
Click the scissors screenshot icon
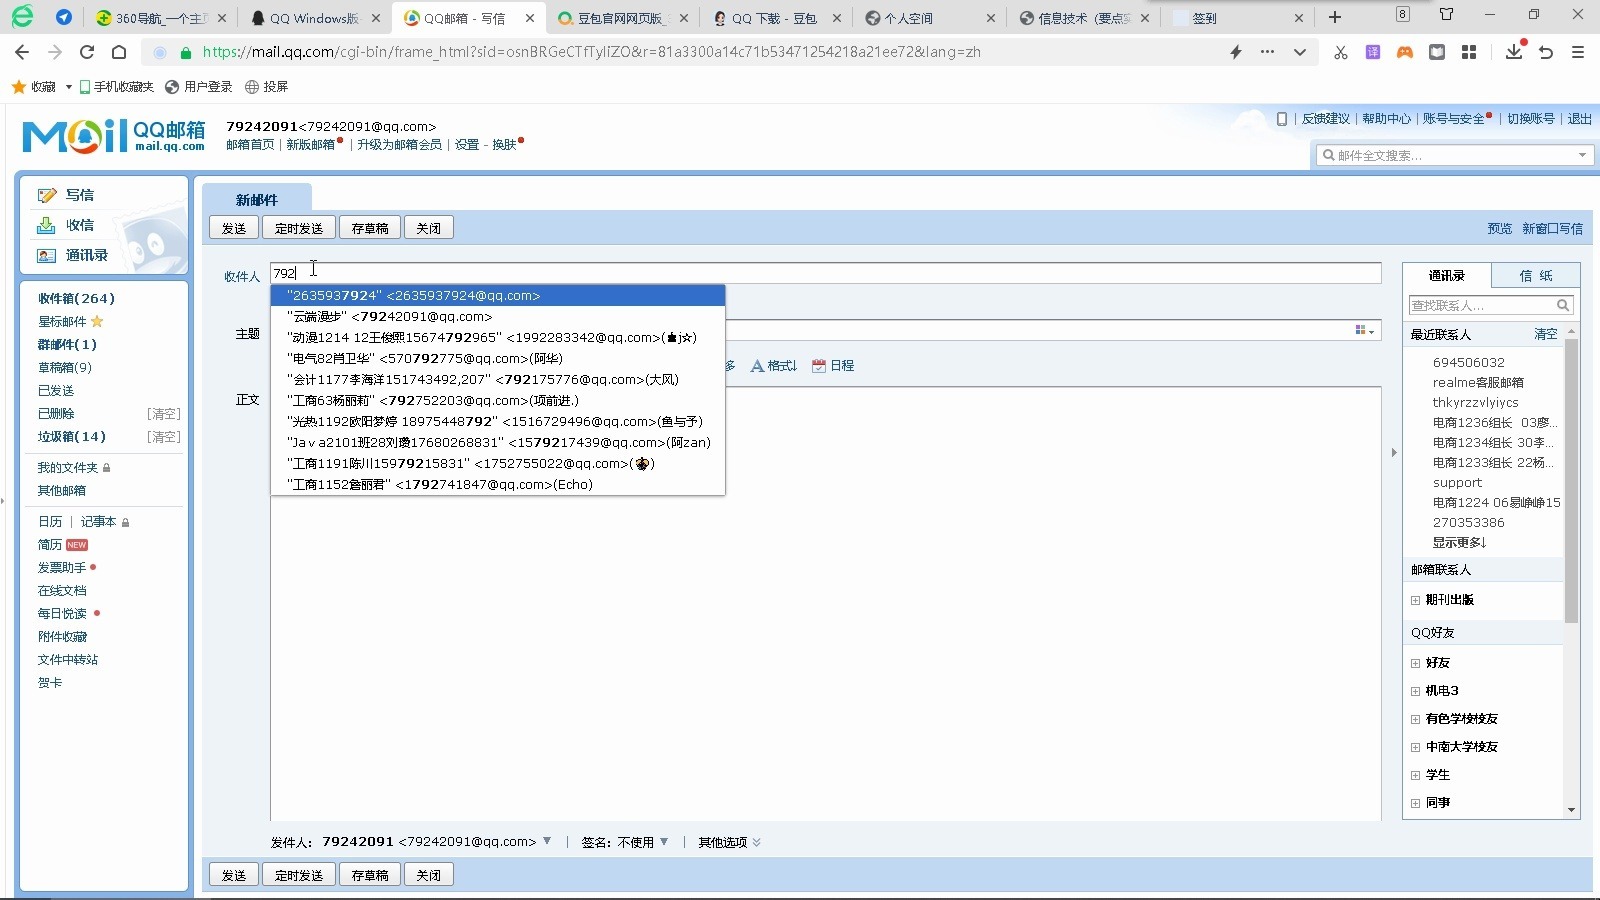pos(1340,52)
